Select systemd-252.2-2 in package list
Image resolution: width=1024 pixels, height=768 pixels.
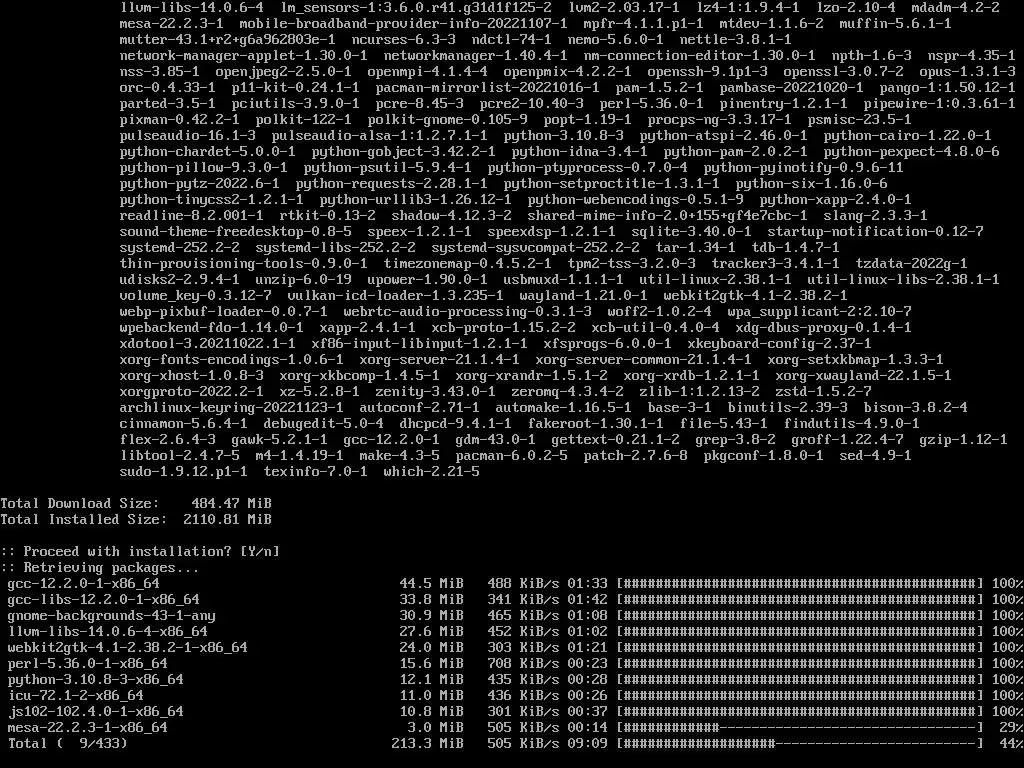coord(180,248)
